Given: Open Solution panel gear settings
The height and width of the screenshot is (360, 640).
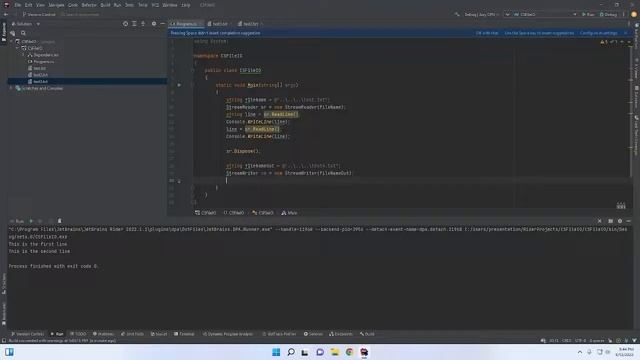Looking at the screenshot, I should pos(154,24).
